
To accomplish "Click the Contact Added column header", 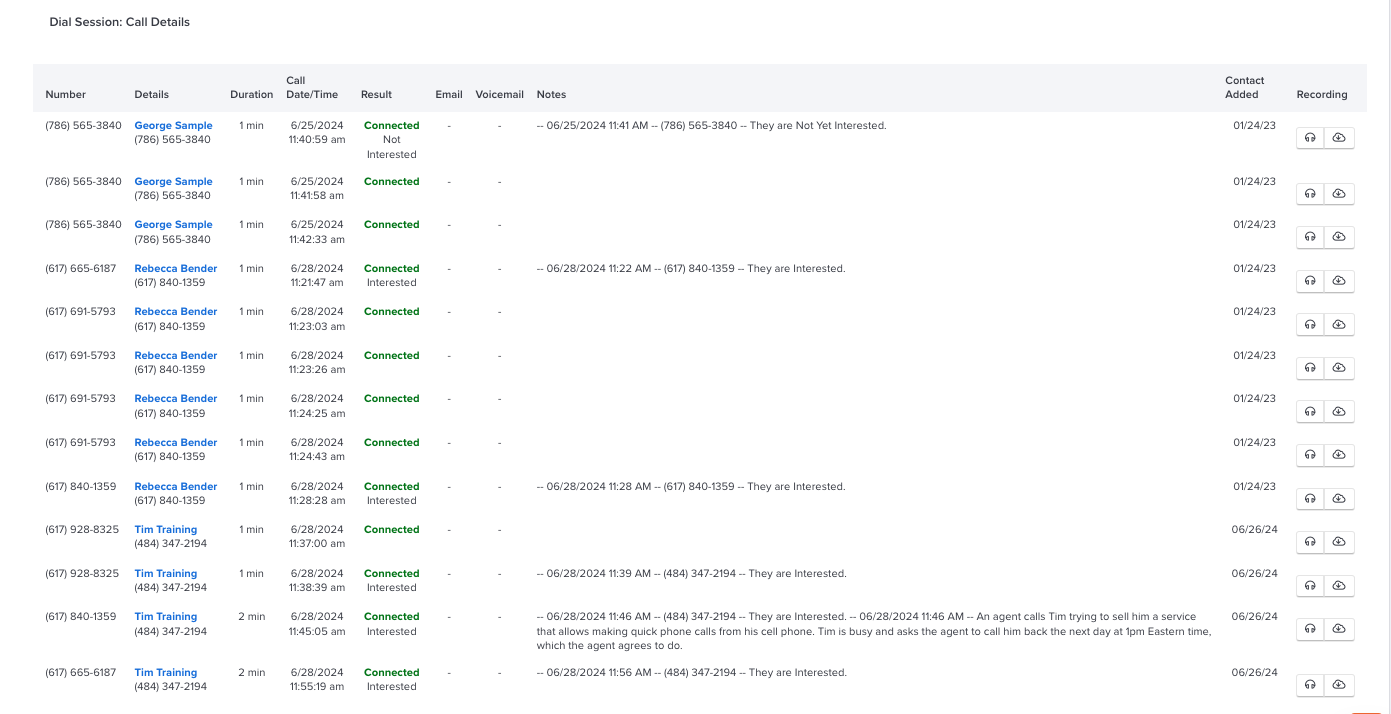I will click(1244, 88).
